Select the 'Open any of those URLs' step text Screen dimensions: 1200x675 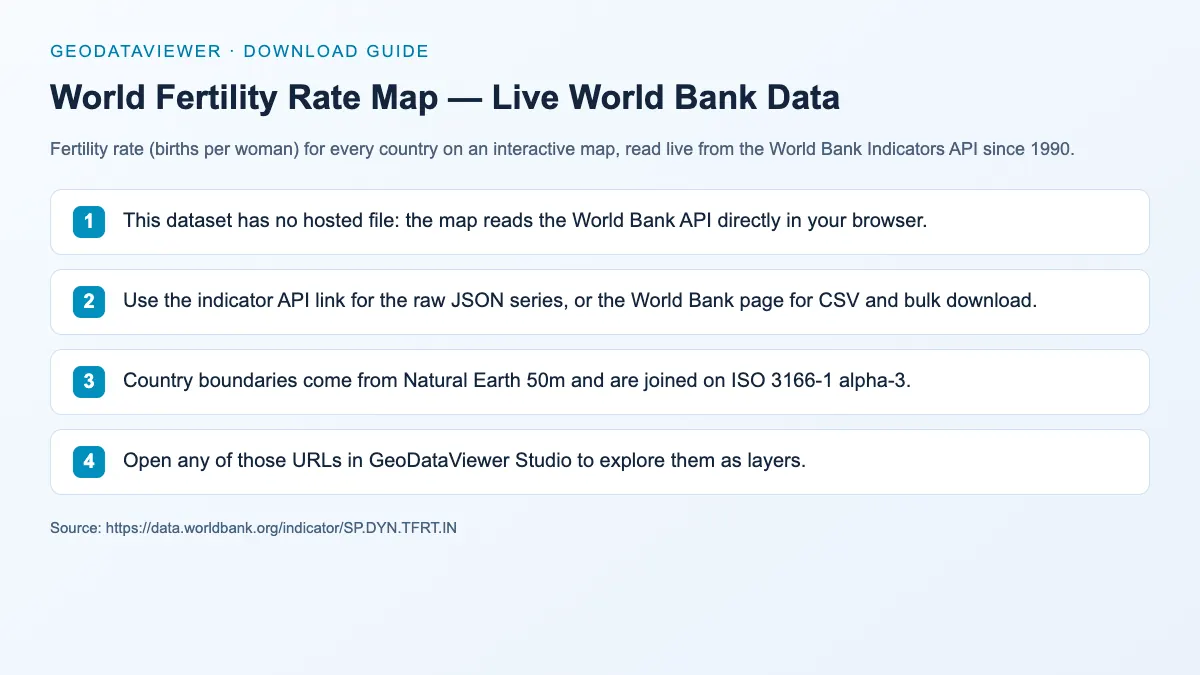pos(464,461)
